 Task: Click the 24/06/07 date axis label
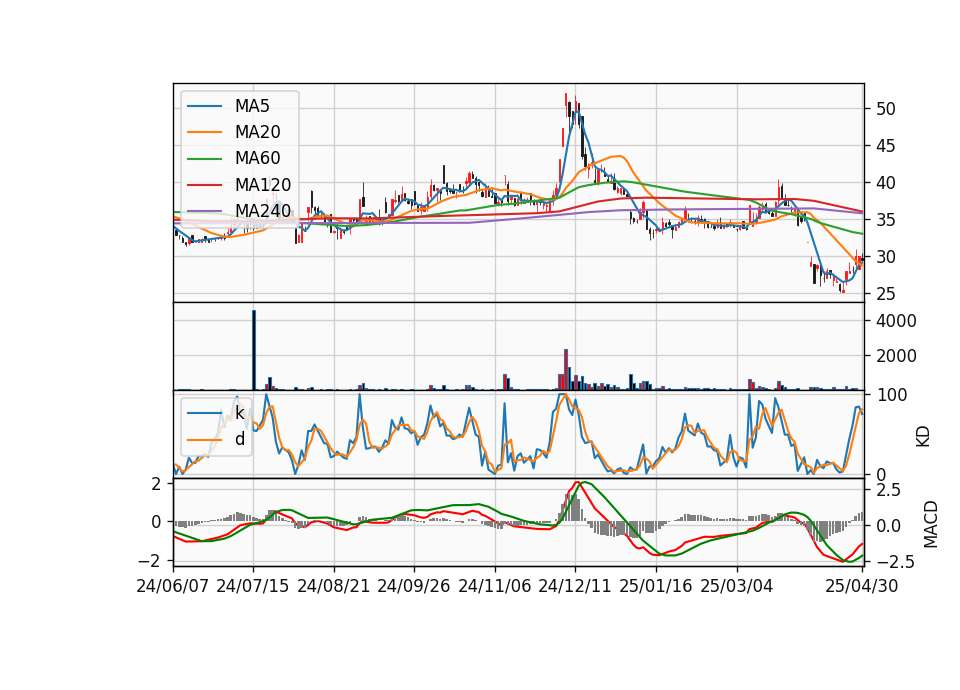click(173, 587)
